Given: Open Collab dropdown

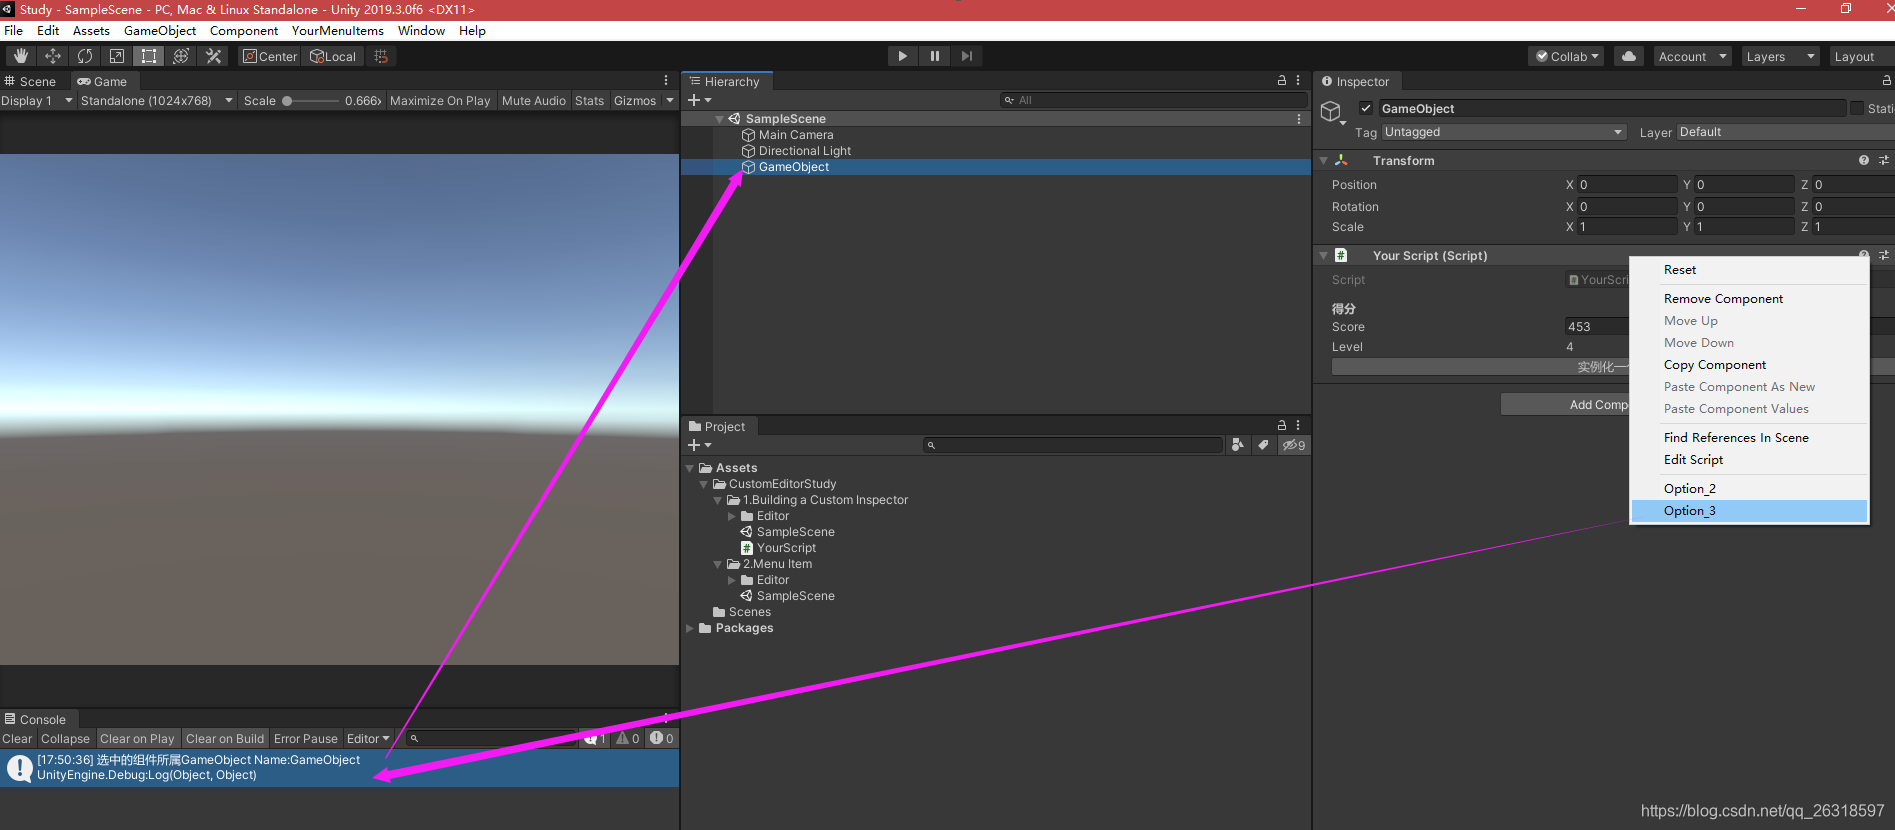Looking at the screenshot, I should pyautogui.click(x=1567, y=57).
